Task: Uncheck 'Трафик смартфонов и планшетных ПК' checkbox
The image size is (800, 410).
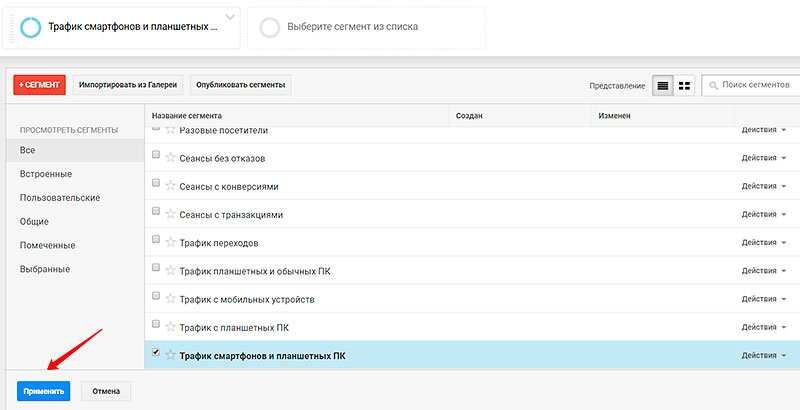Action: point(155,353)
